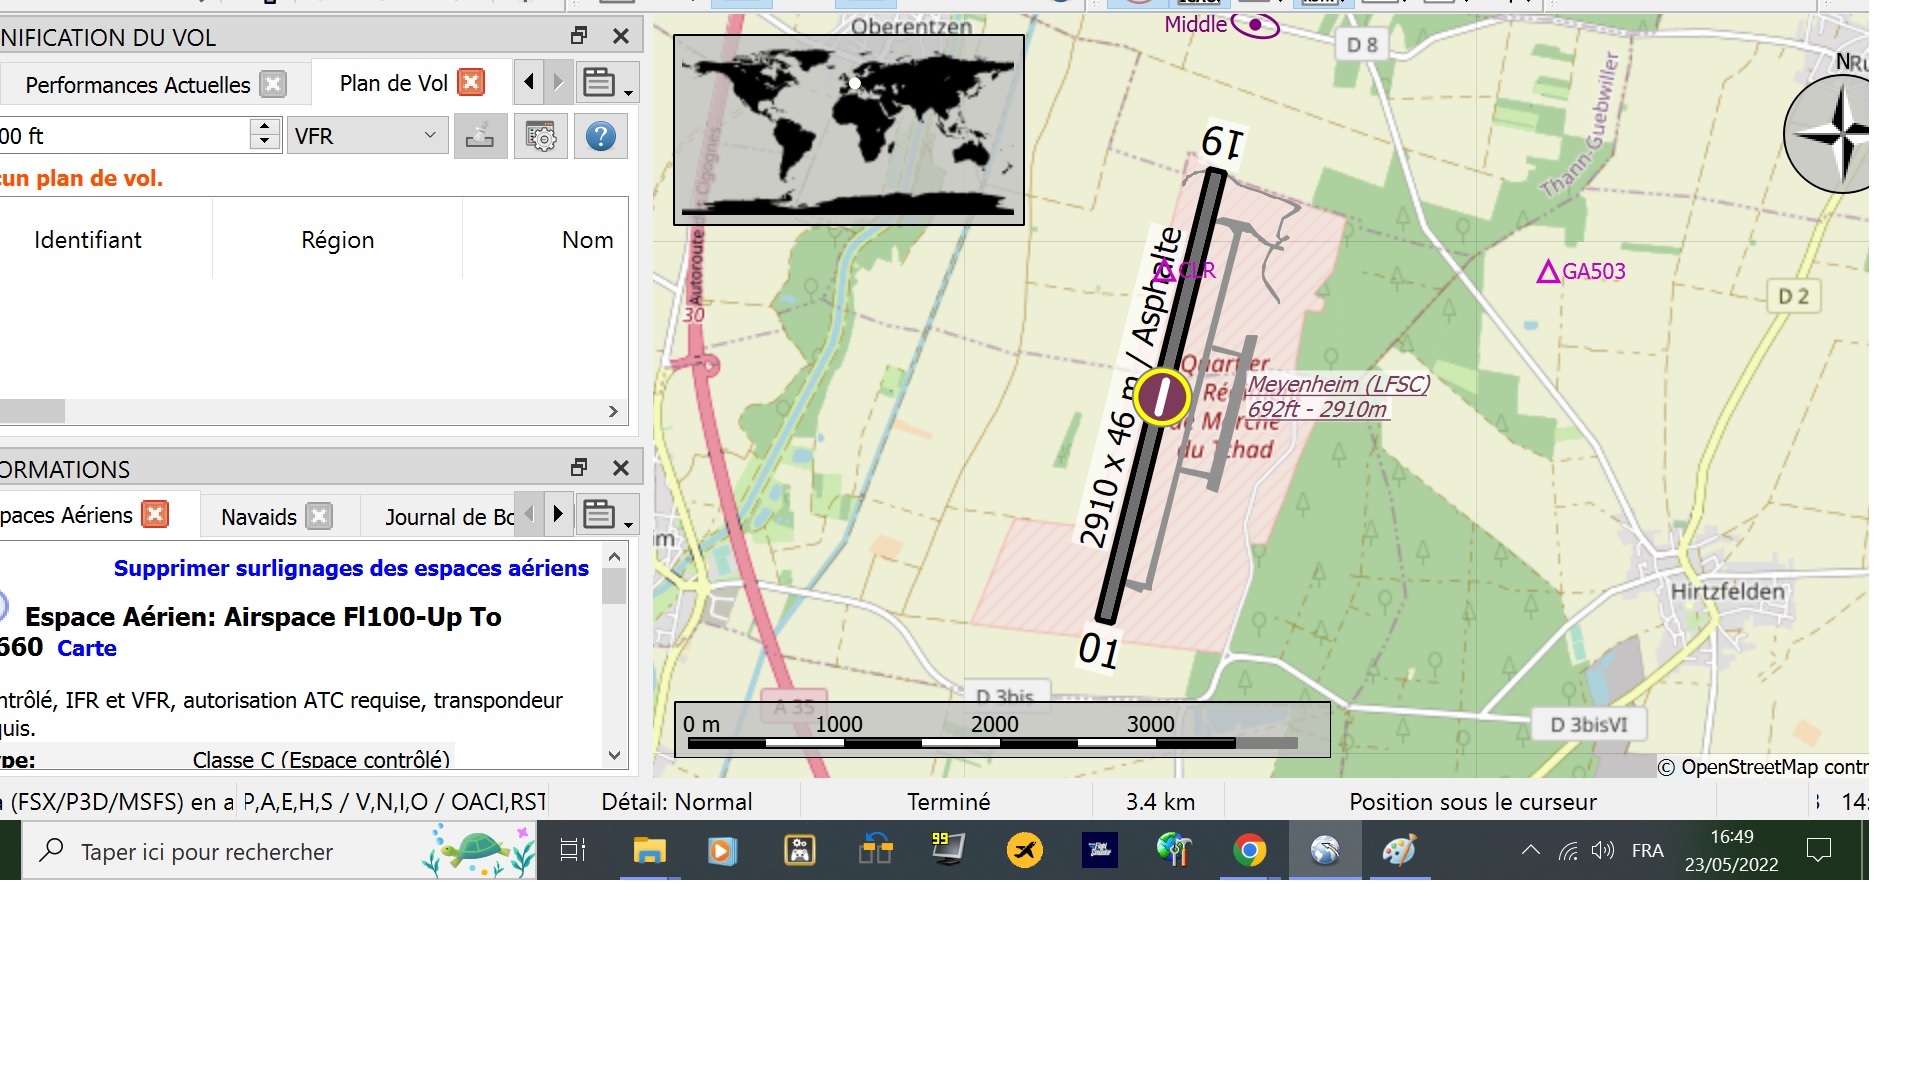Click the GA503 waypoint triangle on map
1920x1080 pixels.
[1548, 271]
